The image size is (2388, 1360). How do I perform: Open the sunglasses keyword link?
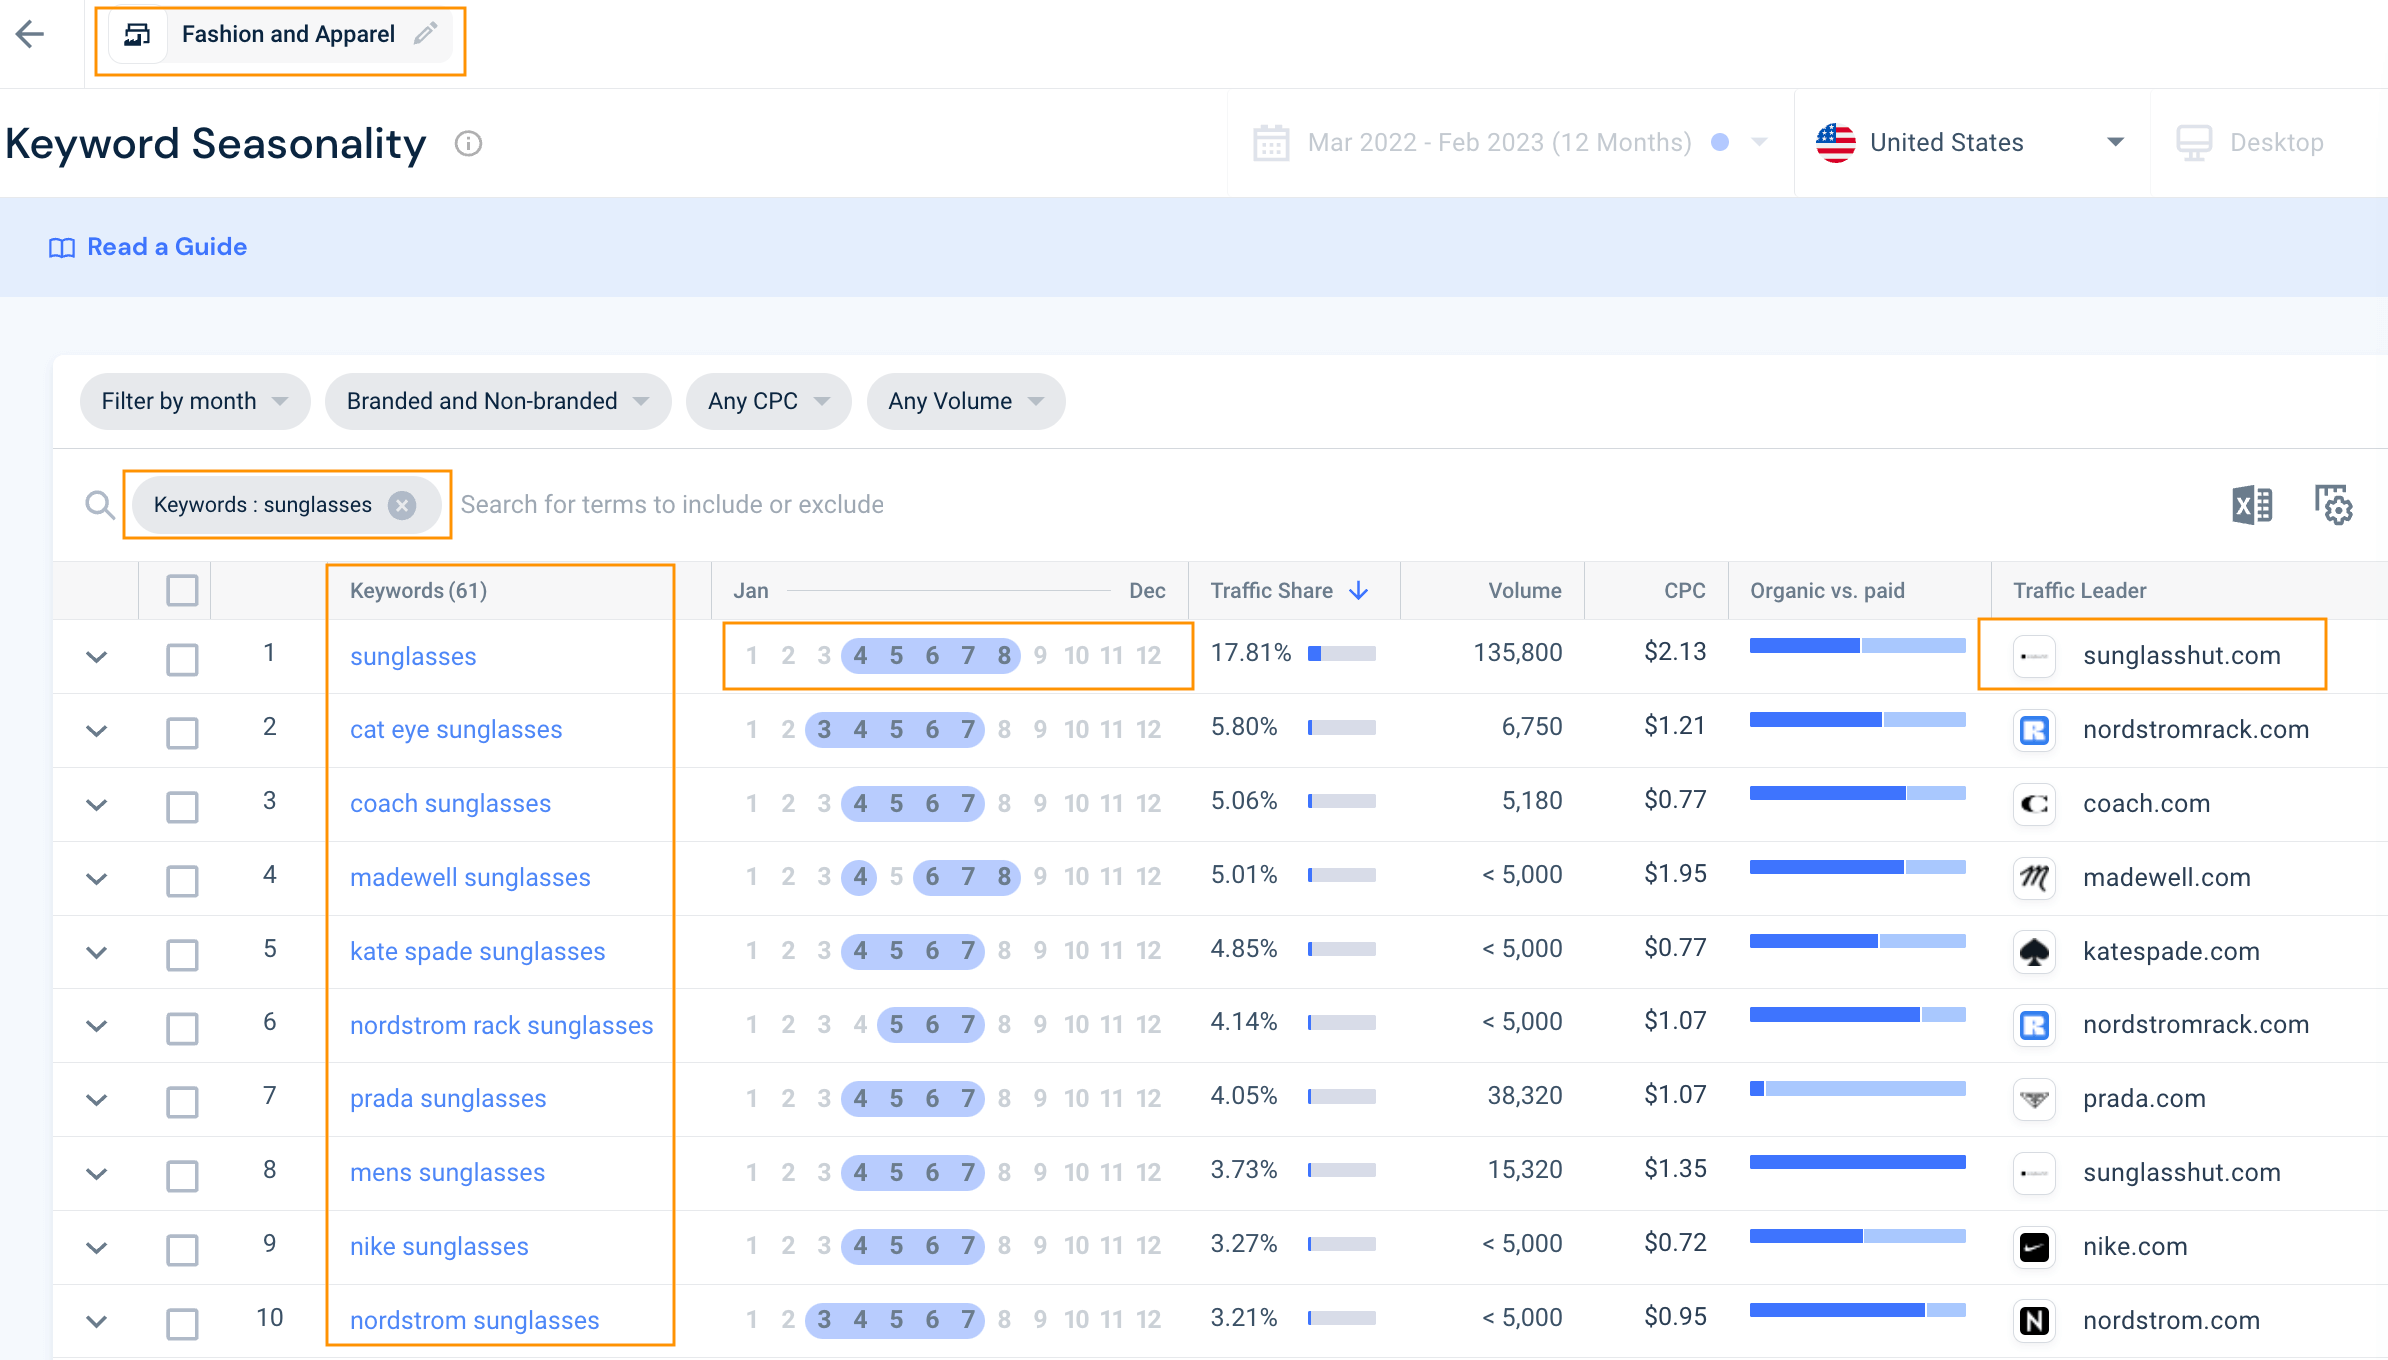413,657
